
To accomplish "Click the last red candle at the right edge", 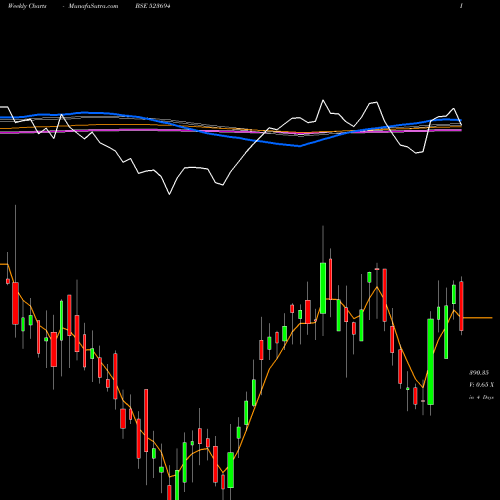I will (x=461, y=306).
